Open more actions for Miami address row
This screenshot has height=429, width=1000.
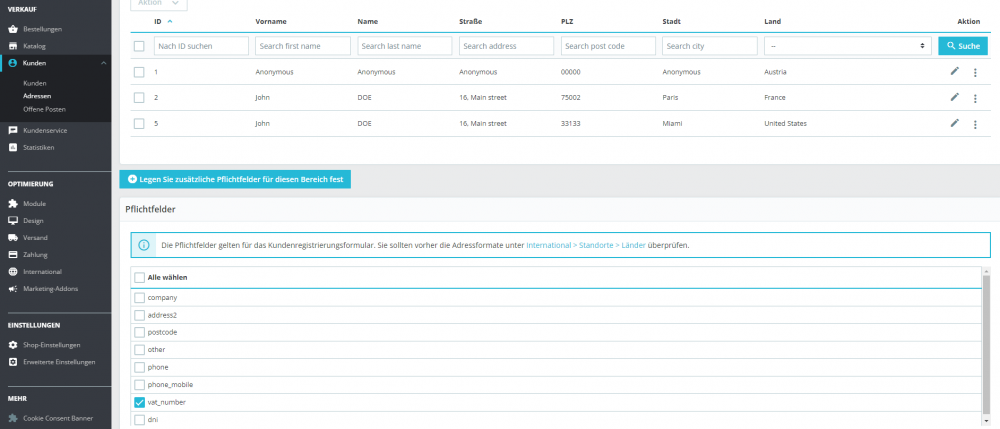pyautogui.click(x=975, y=124)
